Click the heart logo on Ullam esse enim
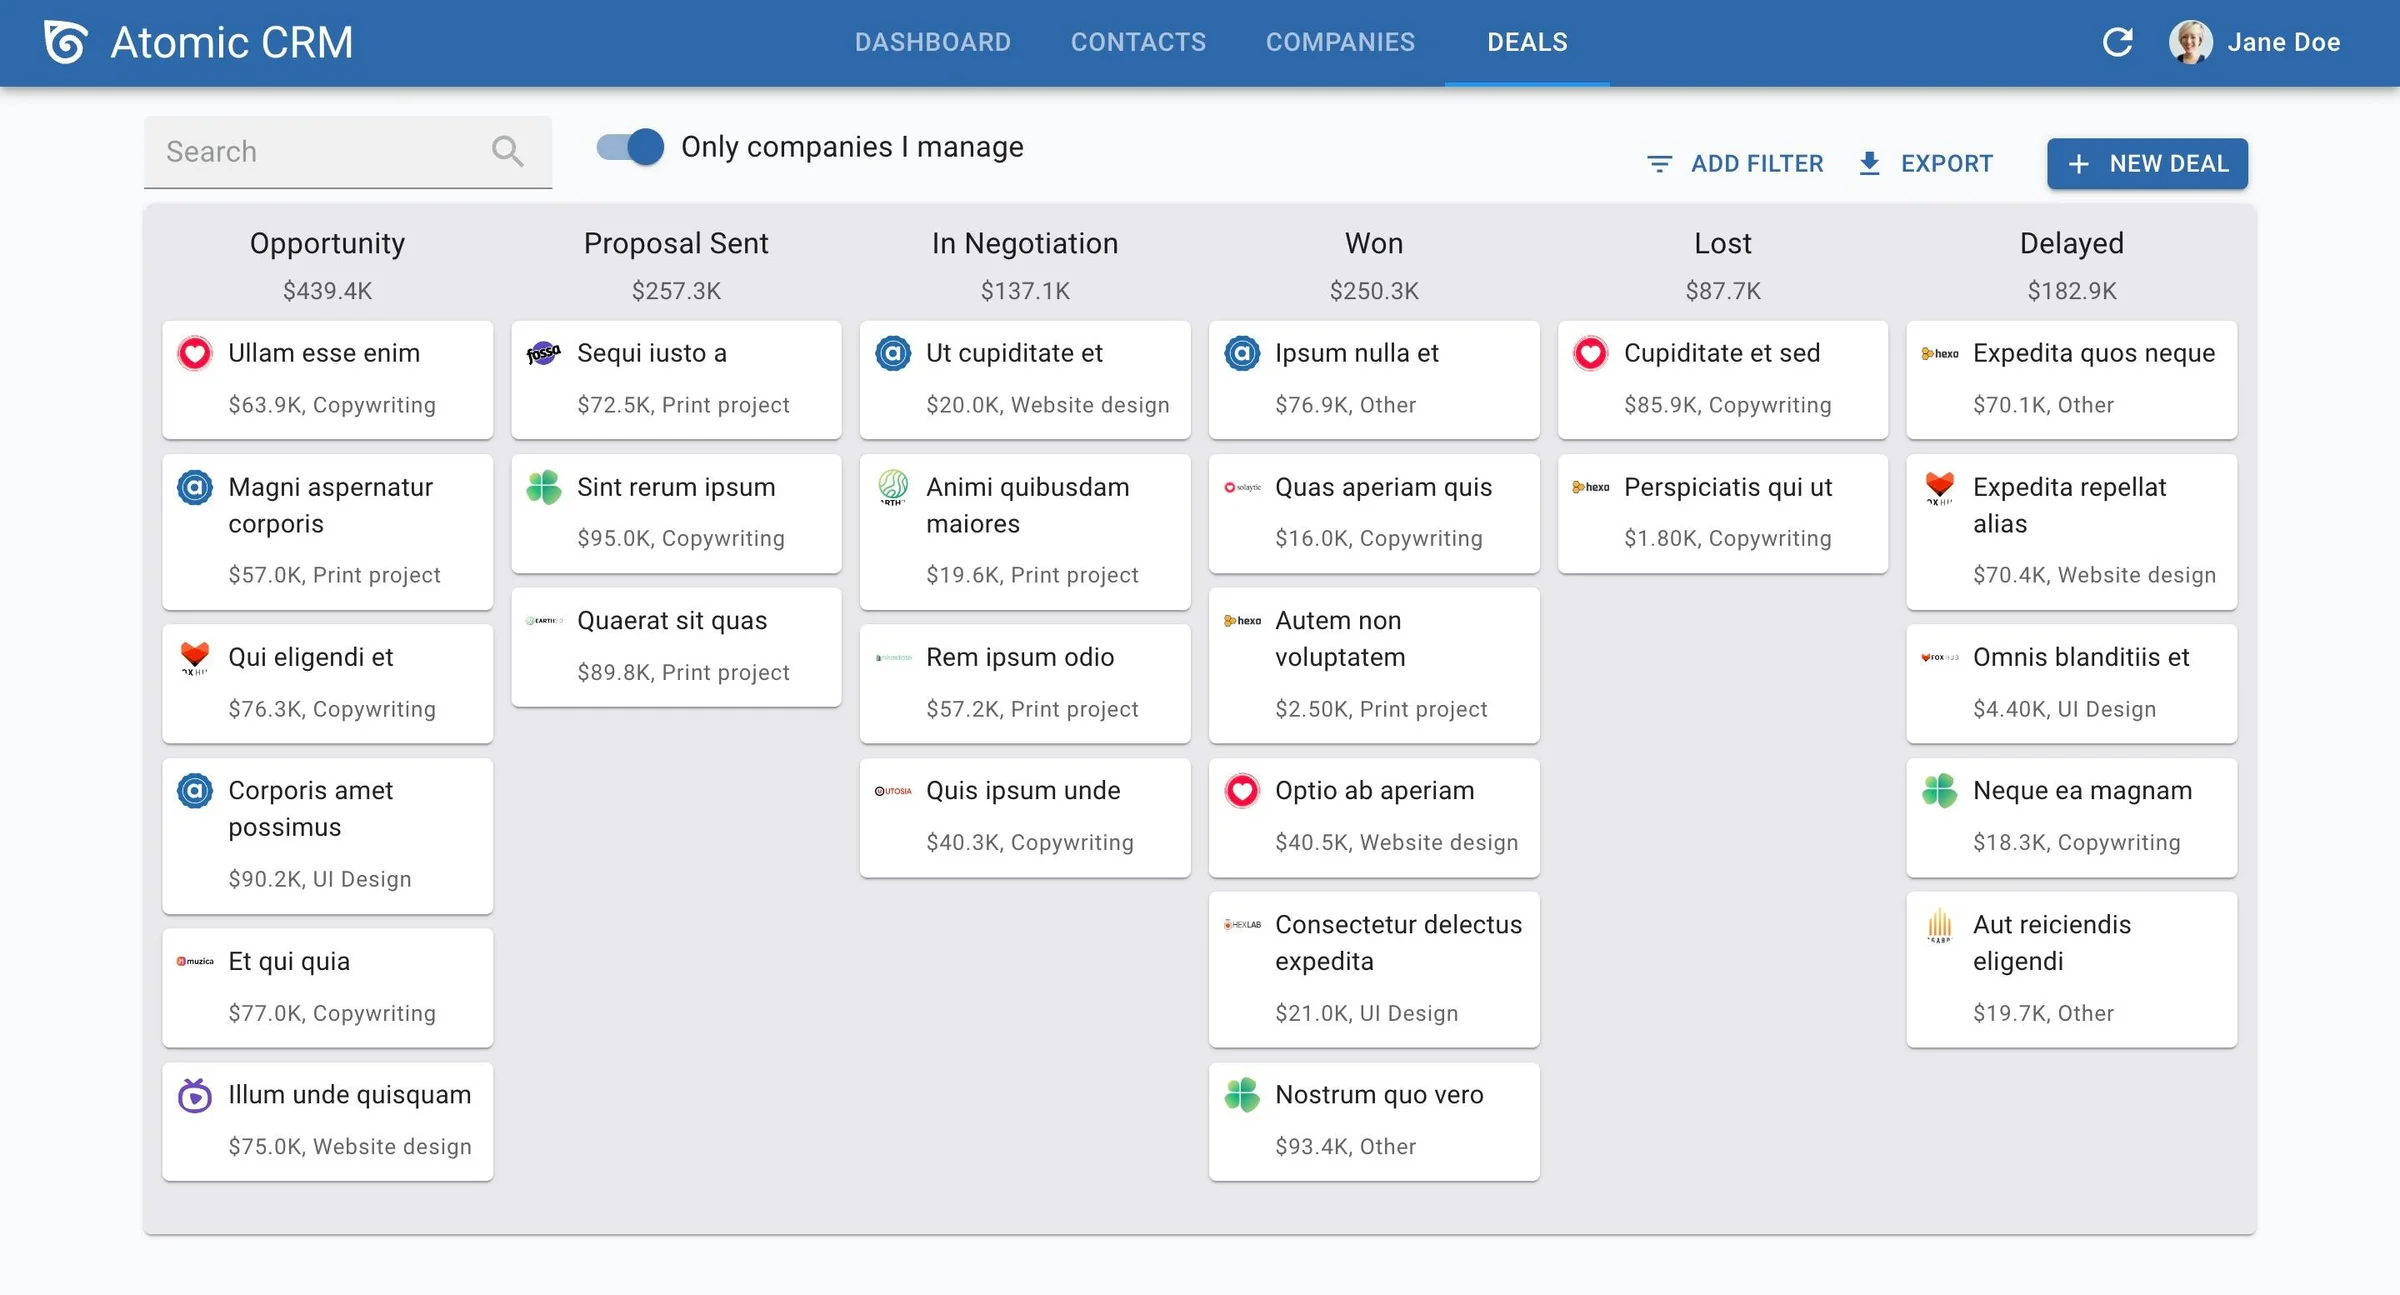This screenshot has height=1295, width=2400. point(195,353)
